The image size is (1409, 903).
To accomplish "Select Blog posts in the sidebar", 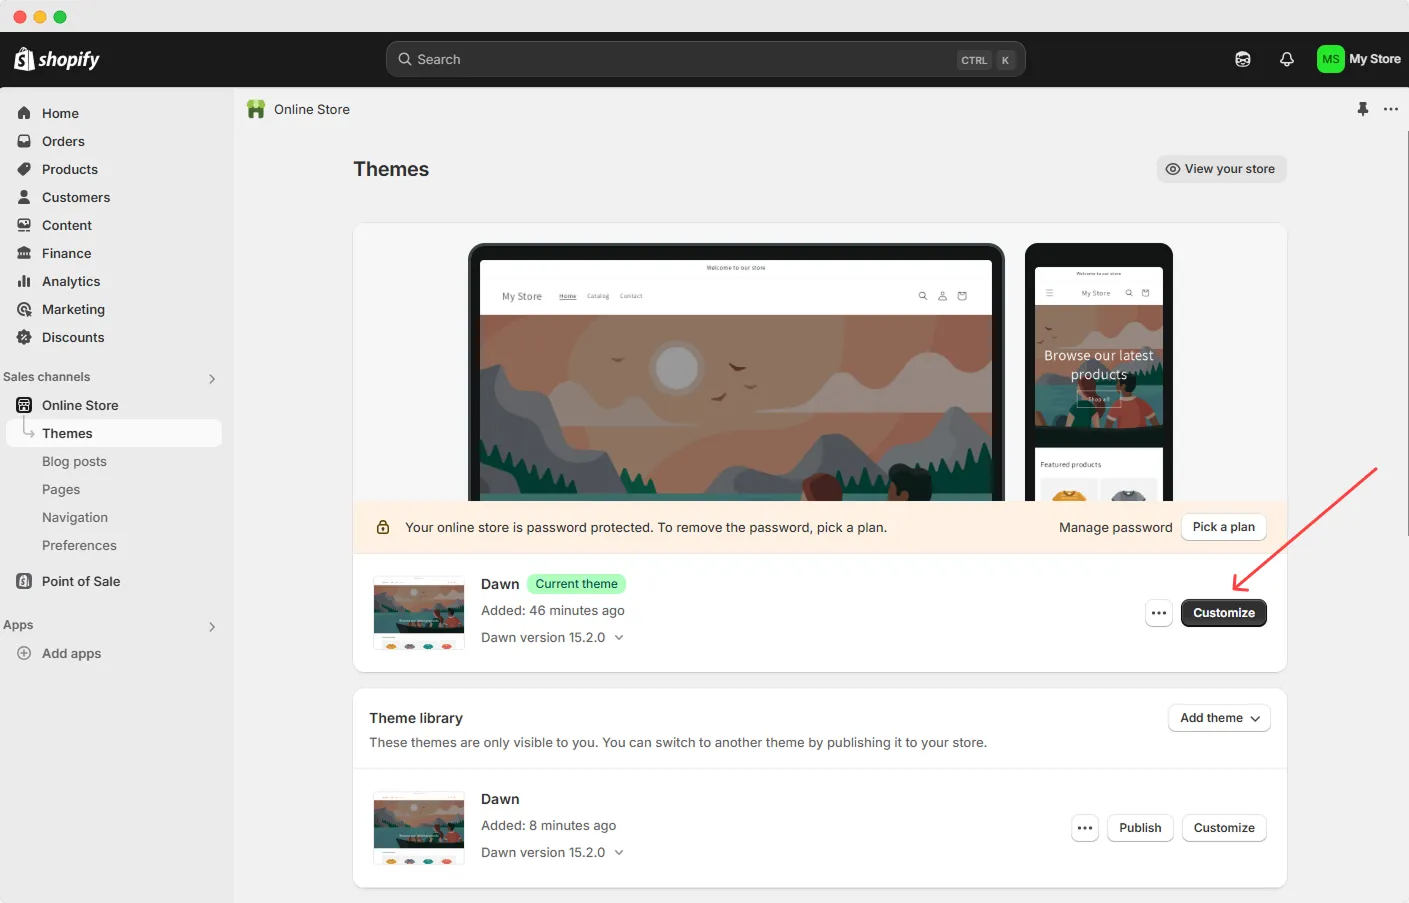I will pos(74,461).
